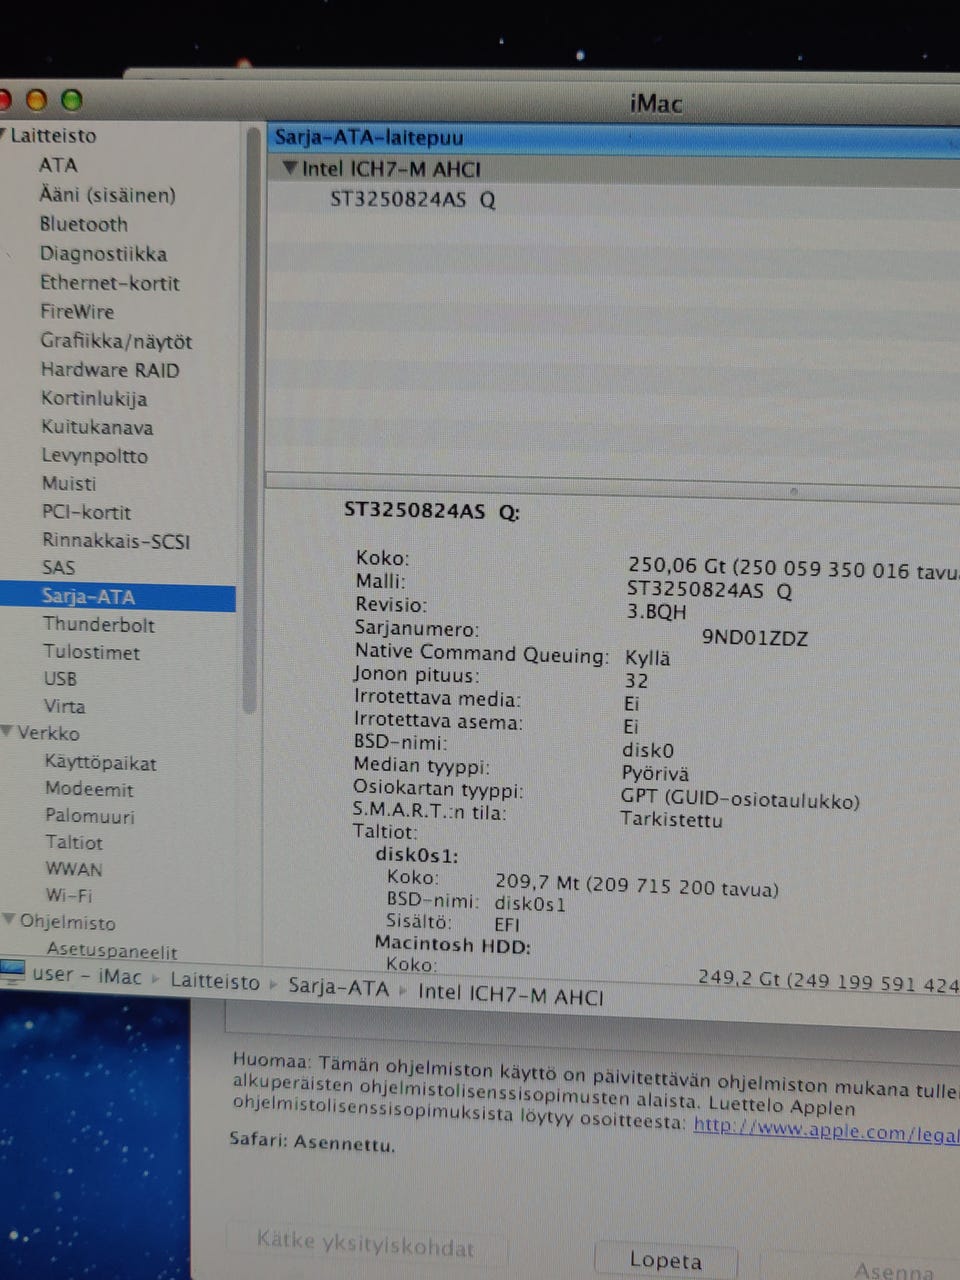960x1280 pixels.
Task: Select Rinnakkais-SCSI entry
Action: tap(116, 541)
